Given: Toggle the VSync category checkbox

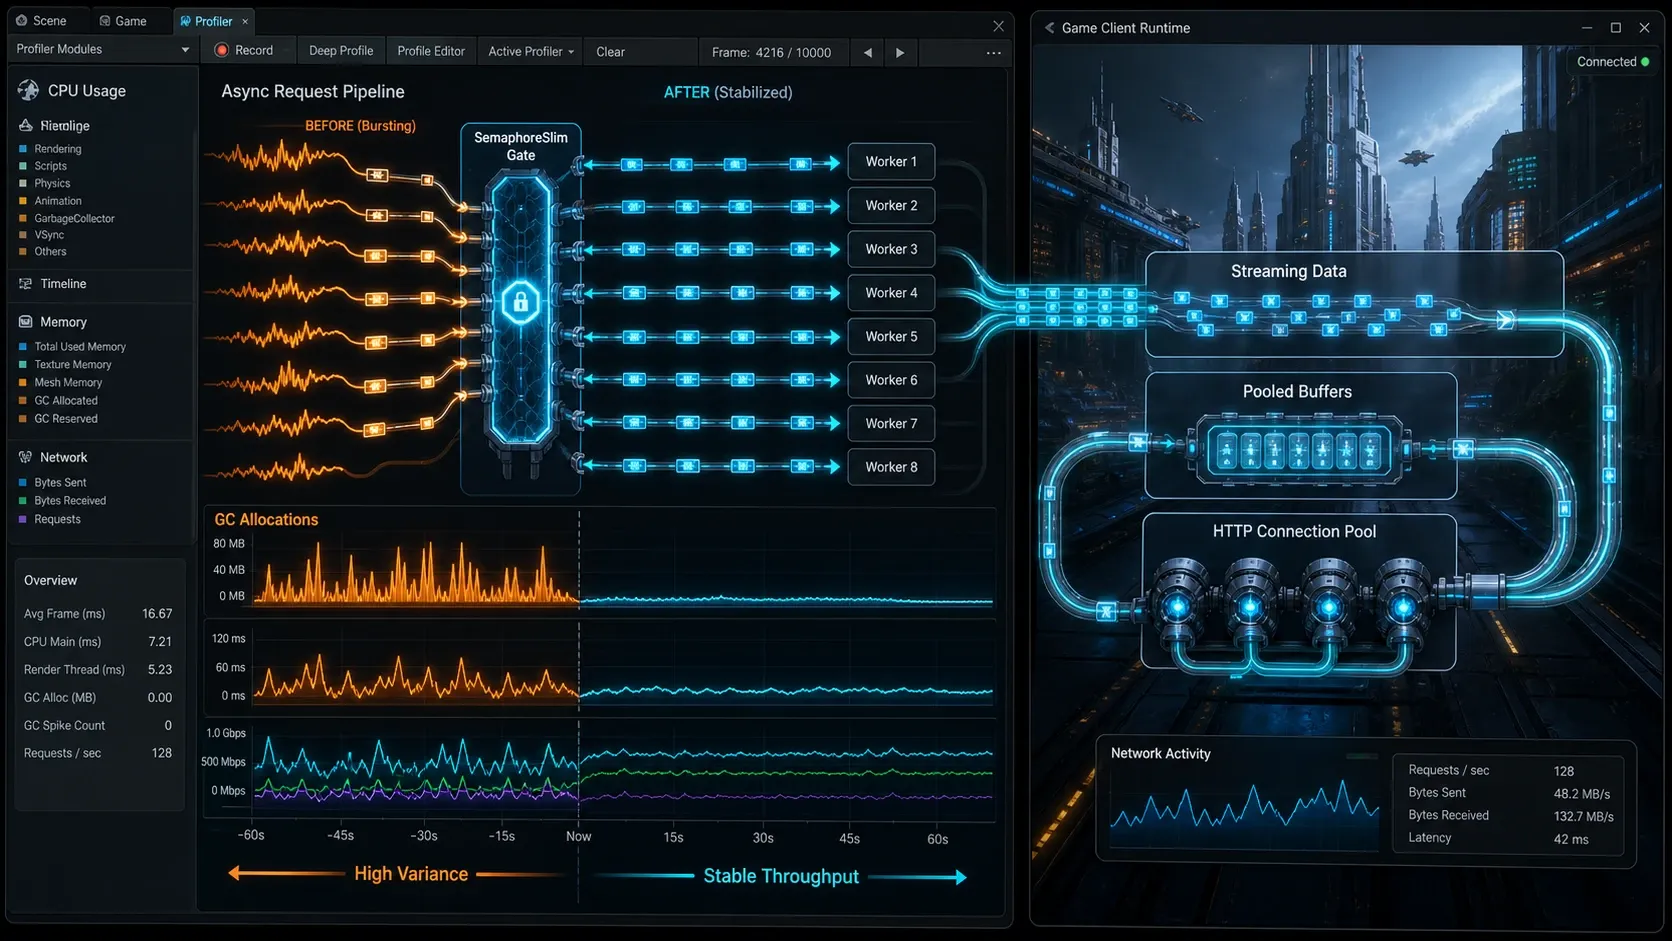Looking at the screenshot, I should tap(23, 235).
